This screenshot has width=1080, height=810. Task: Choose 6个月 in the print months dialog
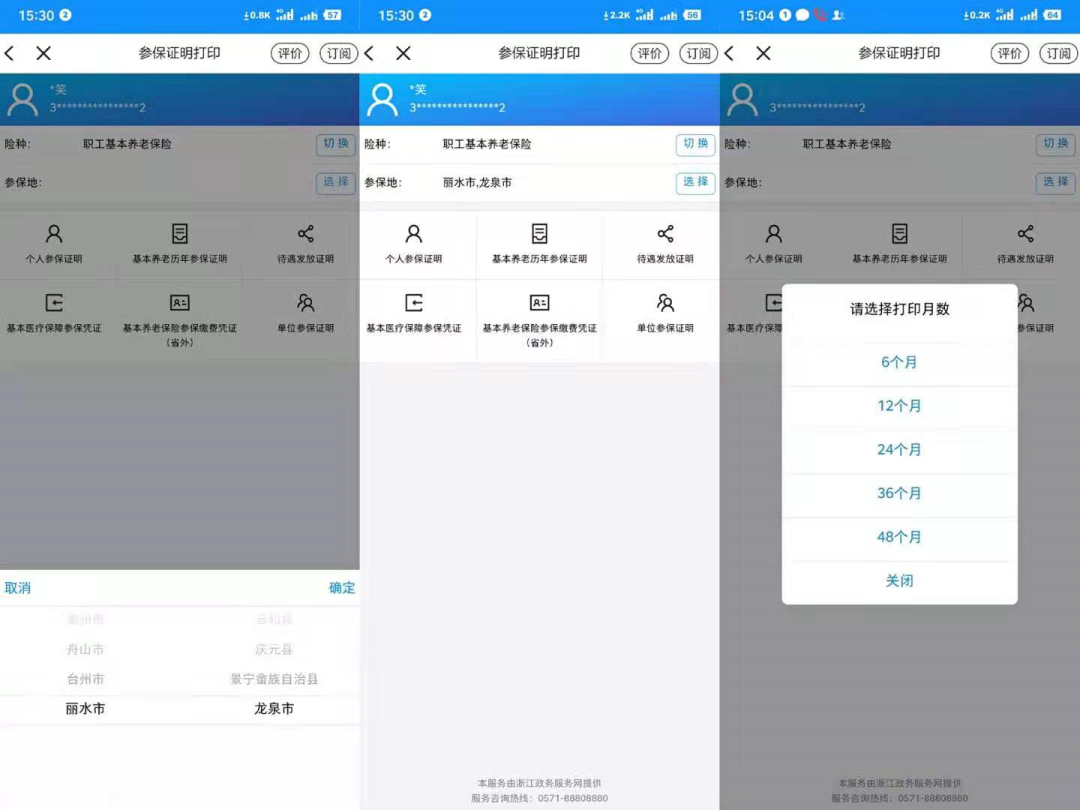pyautogui.click(x=899, y=363)
